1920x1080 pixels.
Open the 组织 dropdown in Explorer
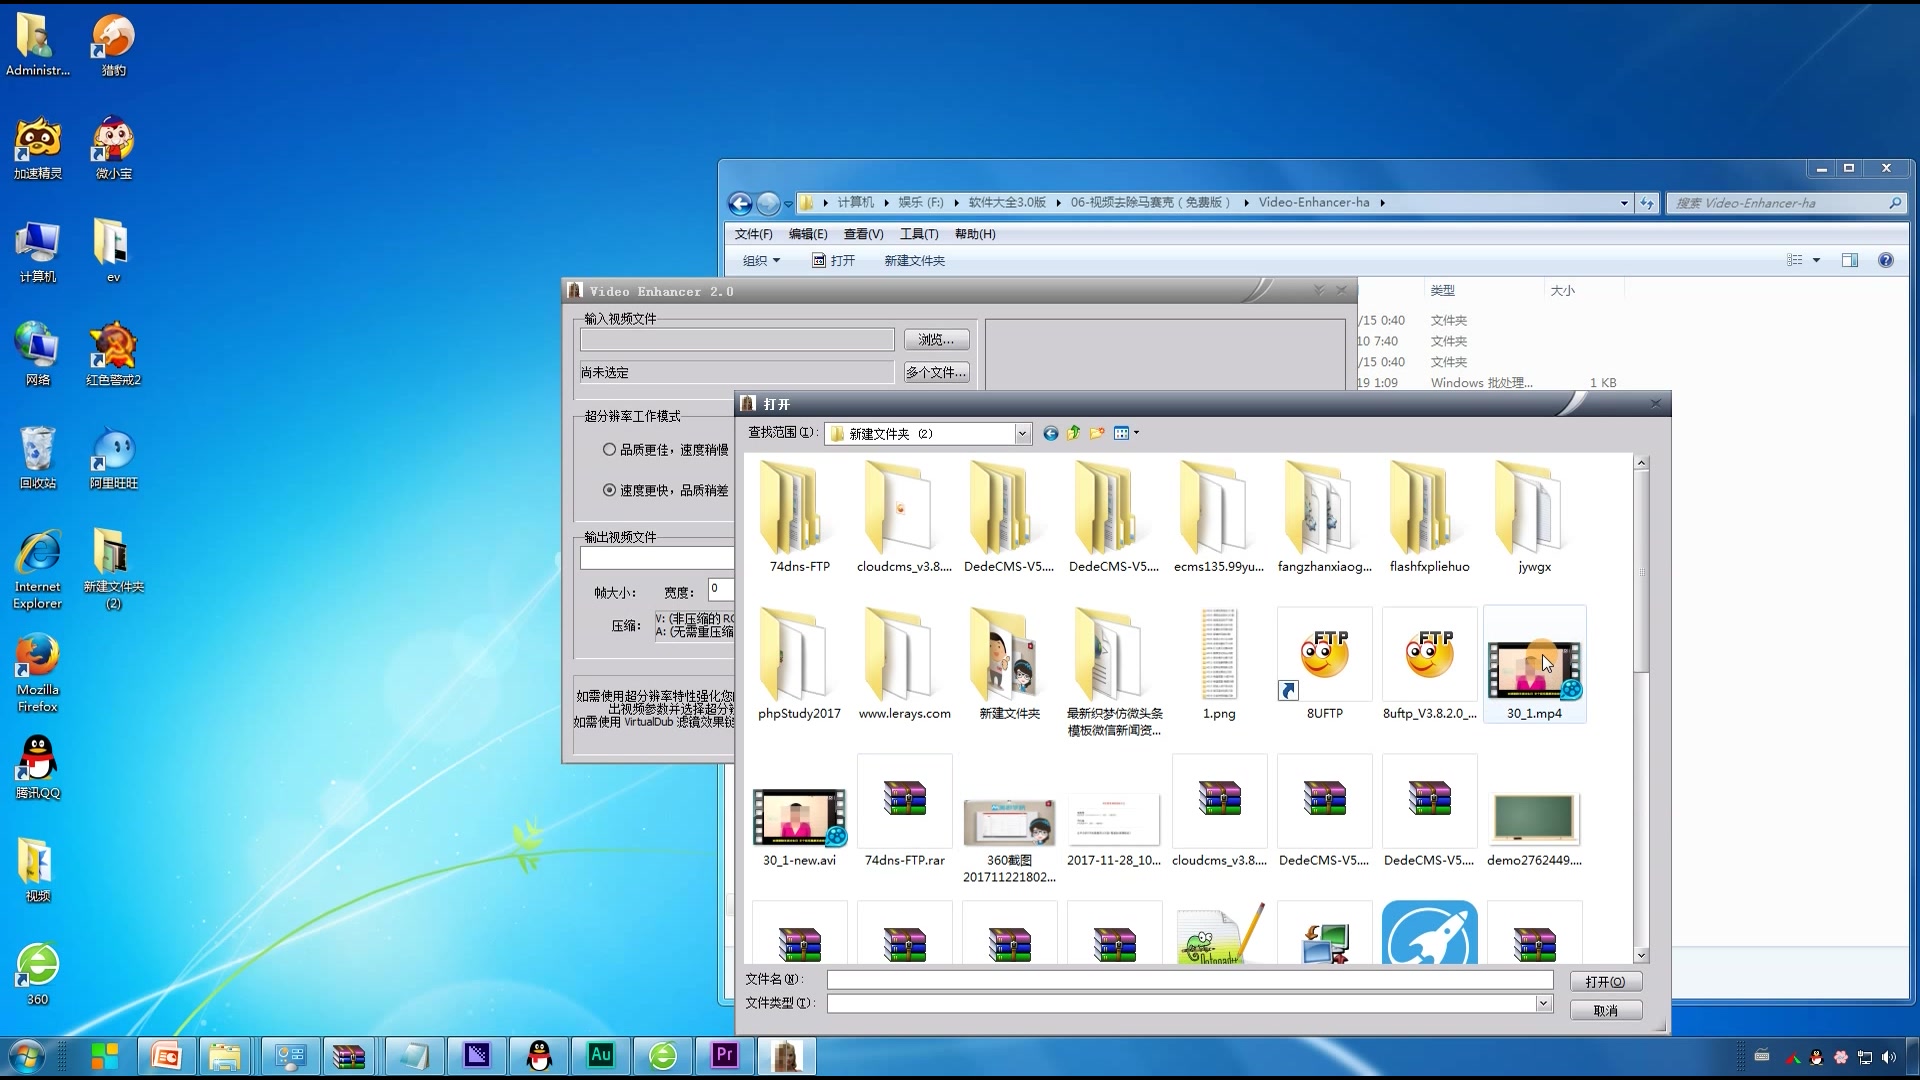pos(761,260)
